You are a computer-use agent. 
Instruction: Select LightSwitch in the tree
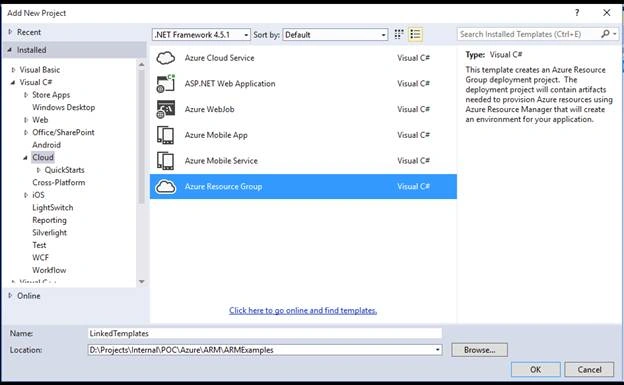click(x=53, y=207)
